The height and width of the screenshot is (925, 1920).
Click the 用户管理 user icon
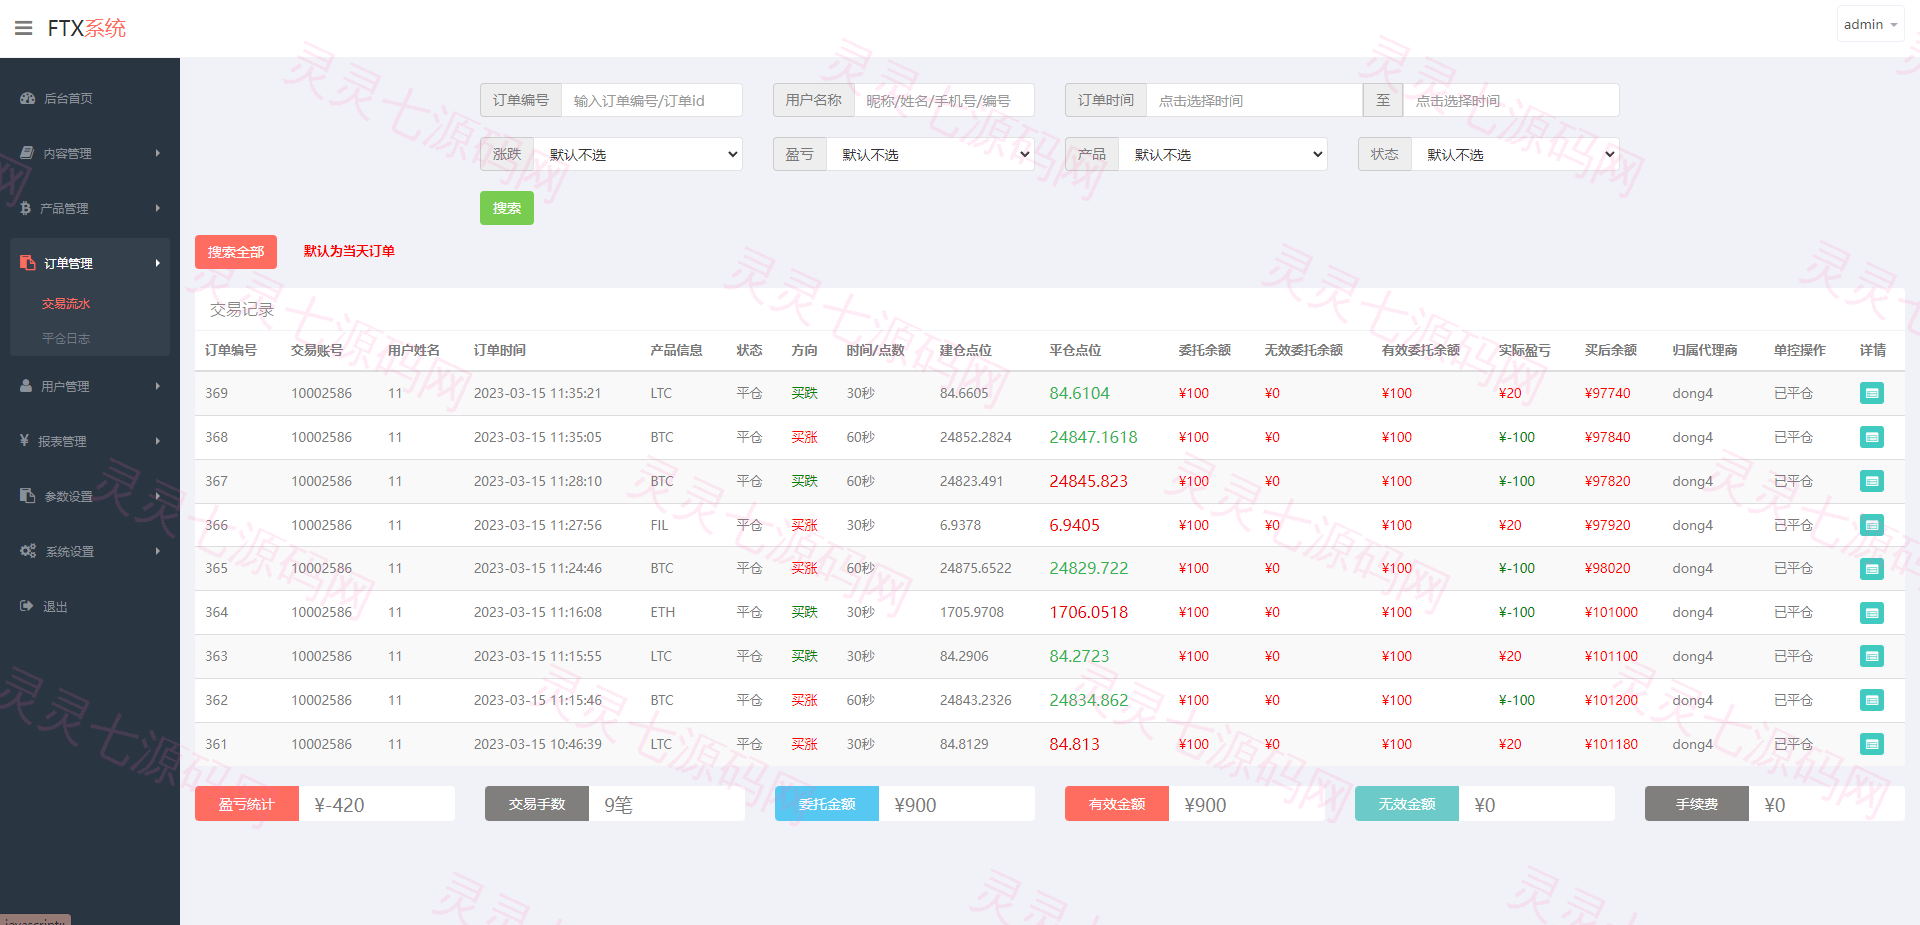tap(26, 386)
